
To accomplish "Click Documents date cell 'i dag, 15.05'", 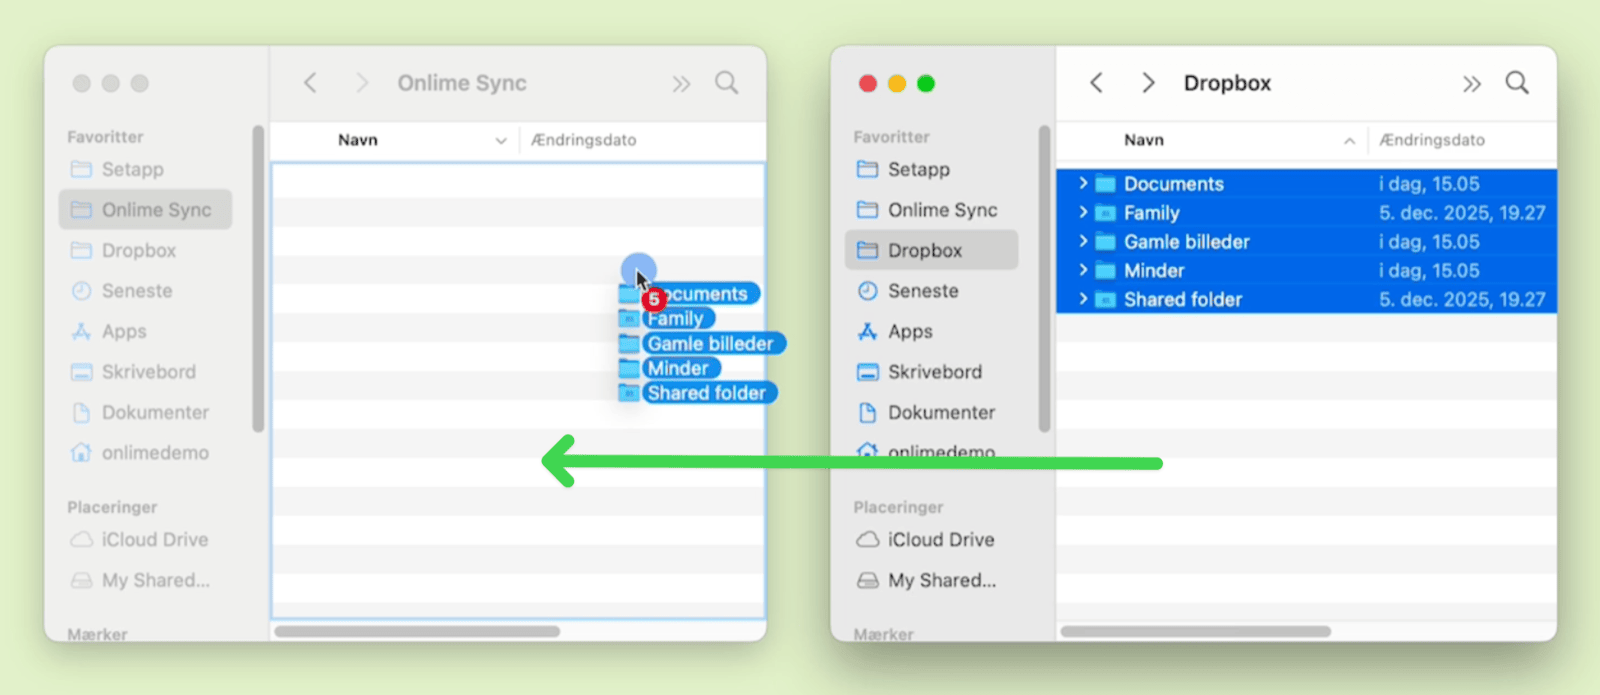I will coord(1429,184).
